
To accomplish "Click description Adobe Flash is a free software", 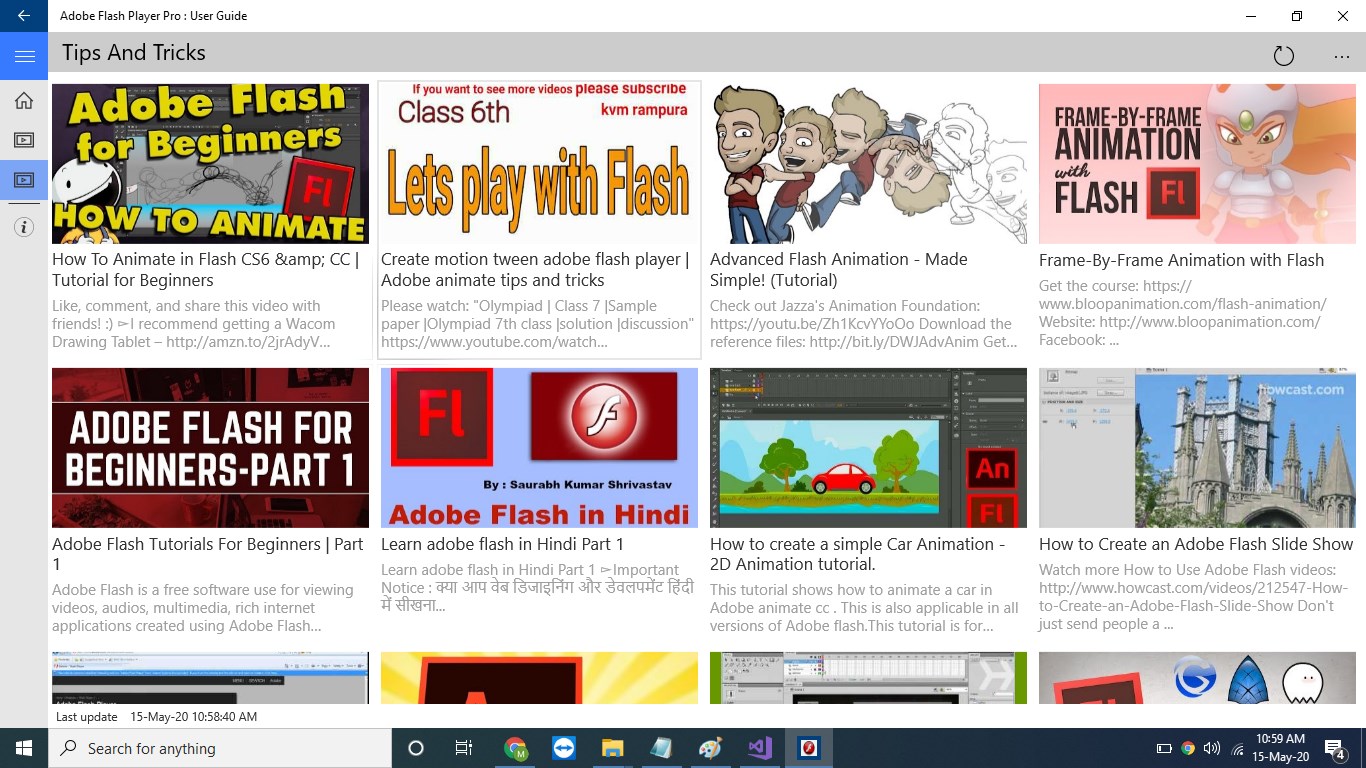I will (x=203, y=608).
